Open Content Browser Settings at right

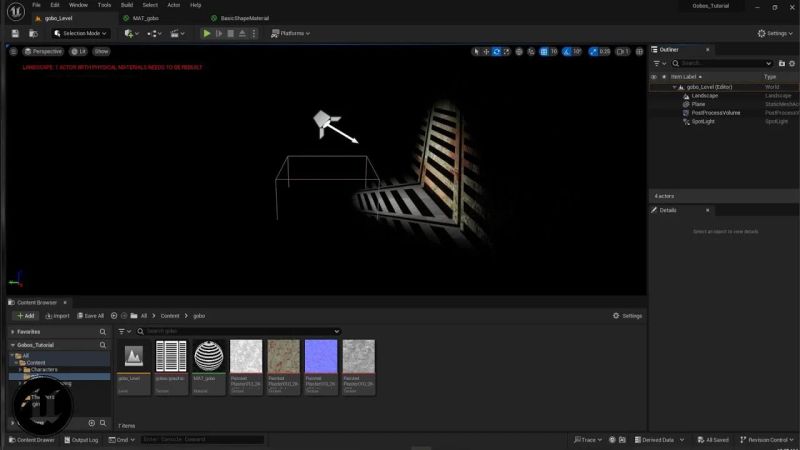tap(627, 316)
